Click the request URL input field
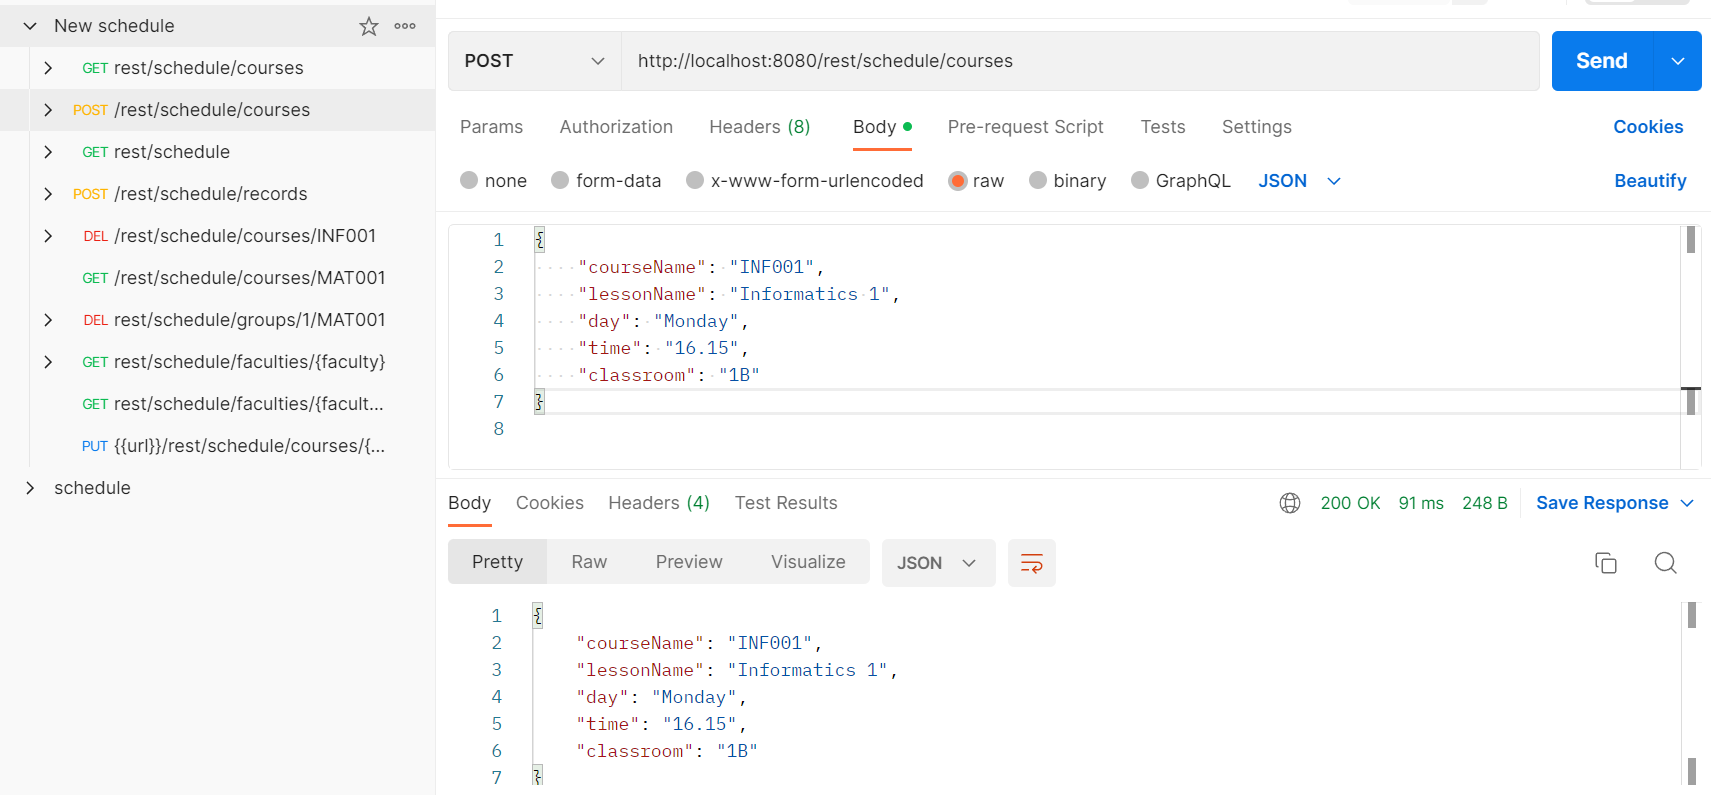1711x795 pixels. [x=1080, y=61]
